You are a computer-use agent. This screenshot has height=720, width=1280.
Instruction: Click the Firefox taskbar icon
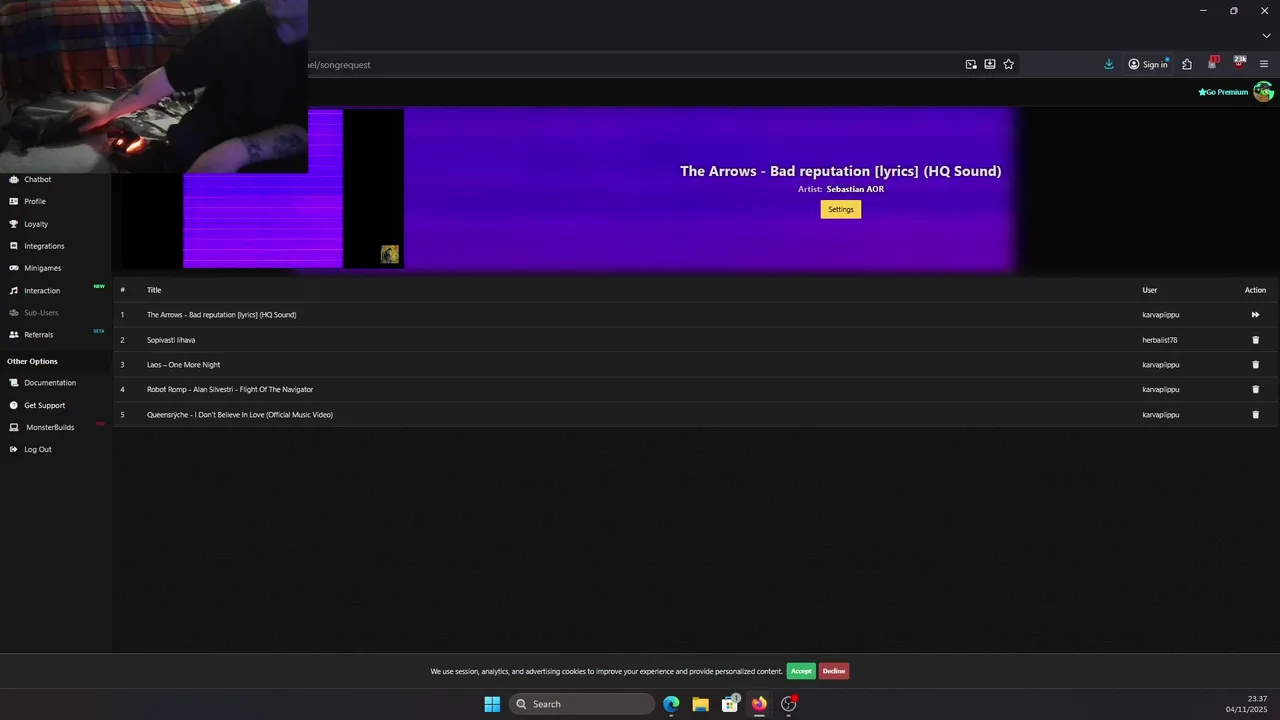pyautogui.click(x=759, y=704)
